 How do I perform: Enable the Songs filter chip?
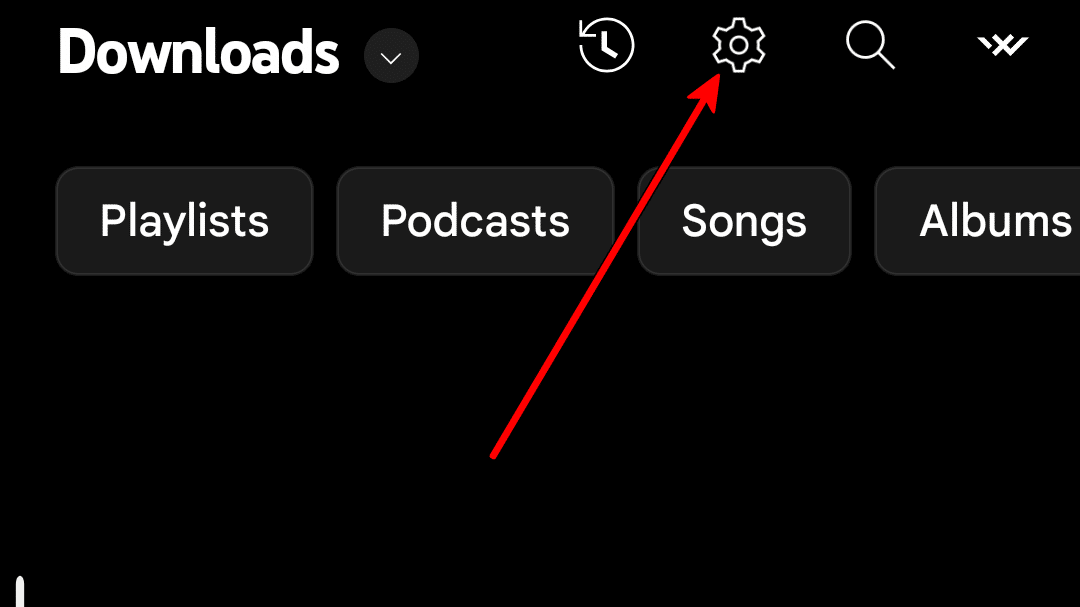point(744,221)
